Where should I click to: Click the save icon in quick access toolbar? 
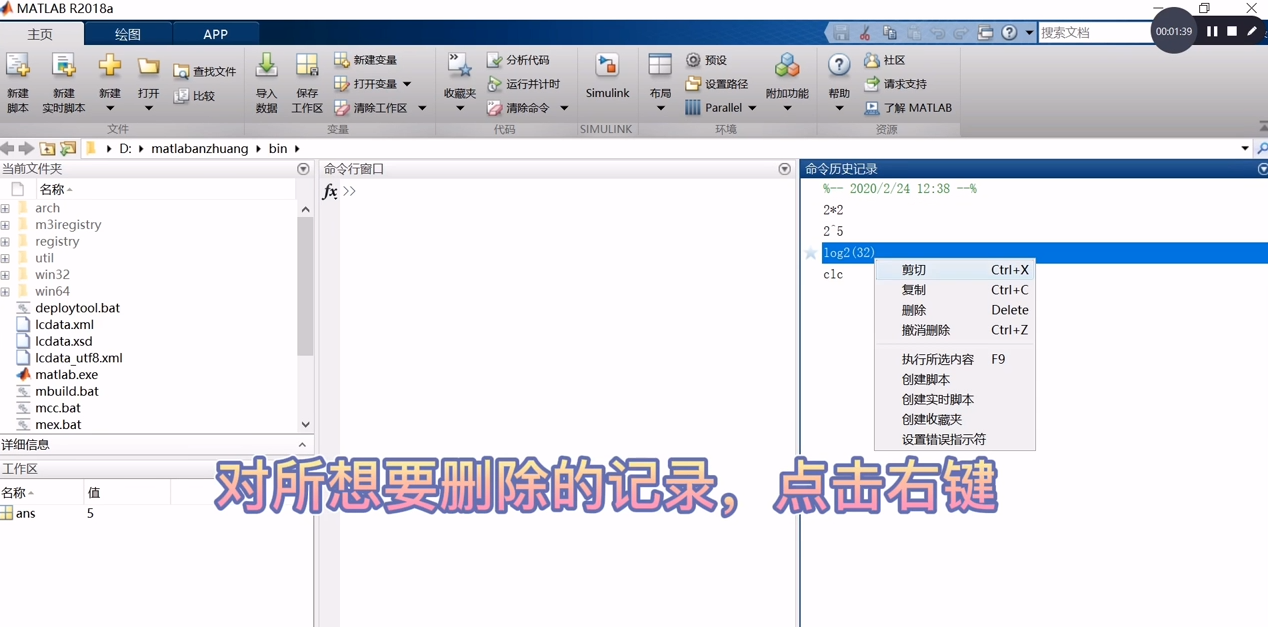pos(841,33)
